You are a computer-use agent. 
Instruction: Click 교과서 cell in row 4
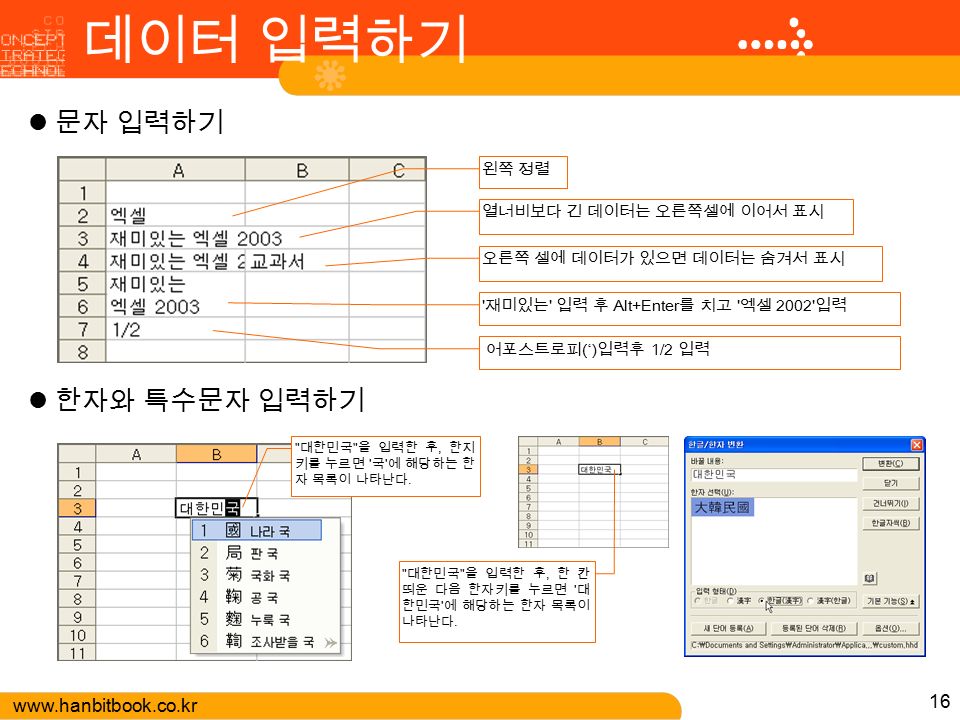coord(297,261)
